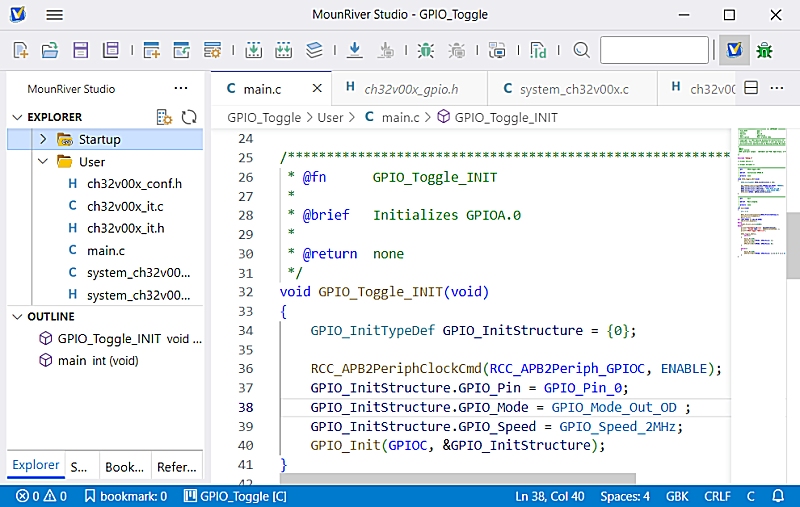
Task: Open the hamburger main menu
Action: click(54, 15)
